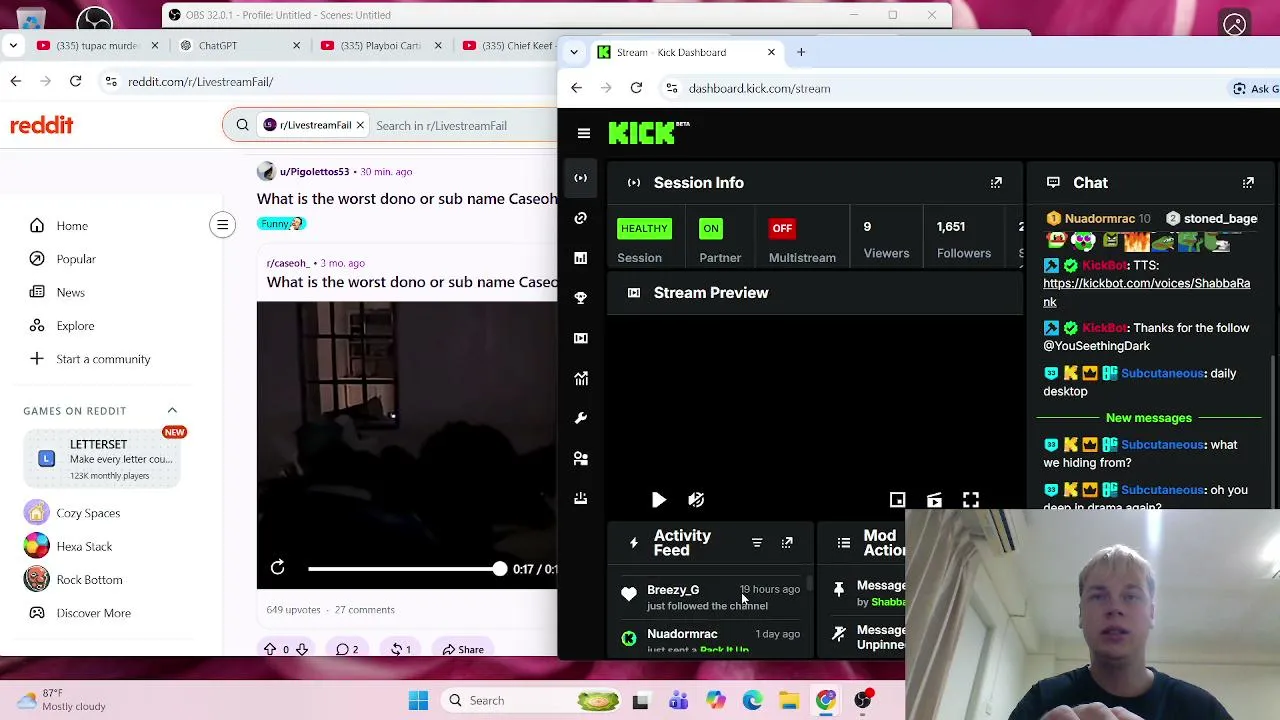Switch to the Playboi Carti YouTube tab
The width and height of the screenshot is (1280, 720).
382,45
